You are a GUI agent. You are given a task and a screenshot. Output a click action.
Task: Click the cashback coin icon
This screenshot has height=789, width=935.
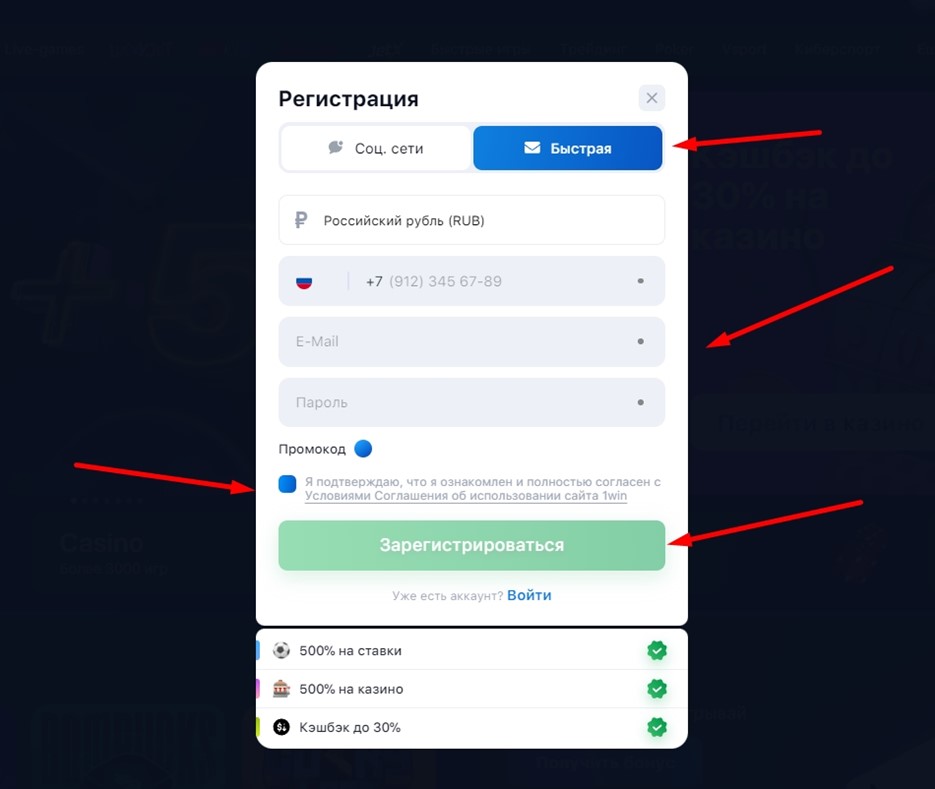pos(281,727)
